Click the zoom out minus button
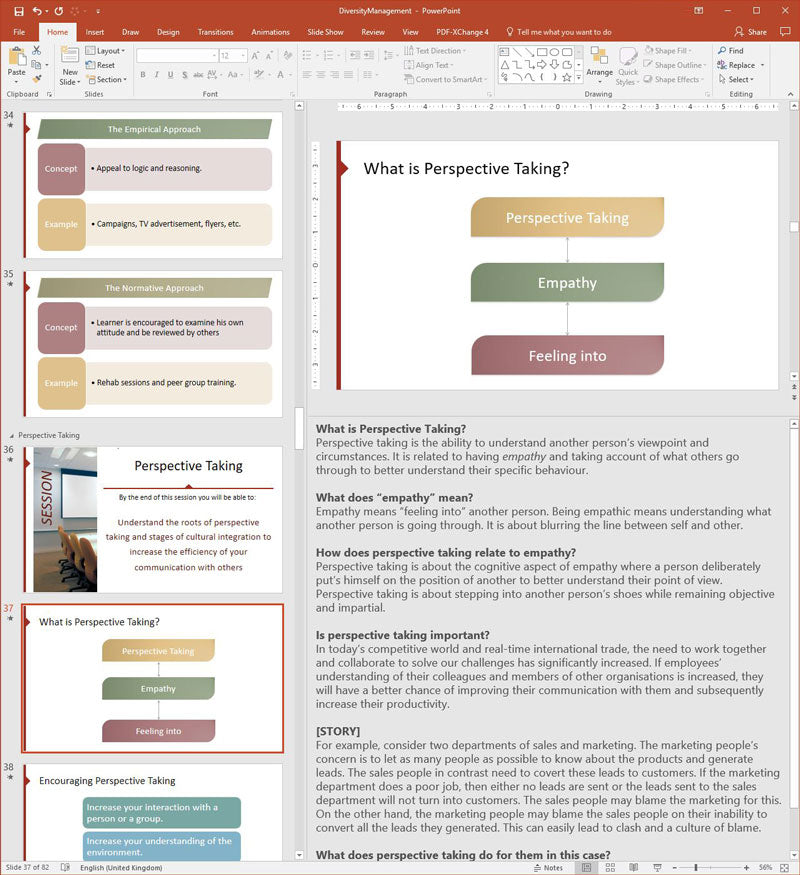 point(674,868)
